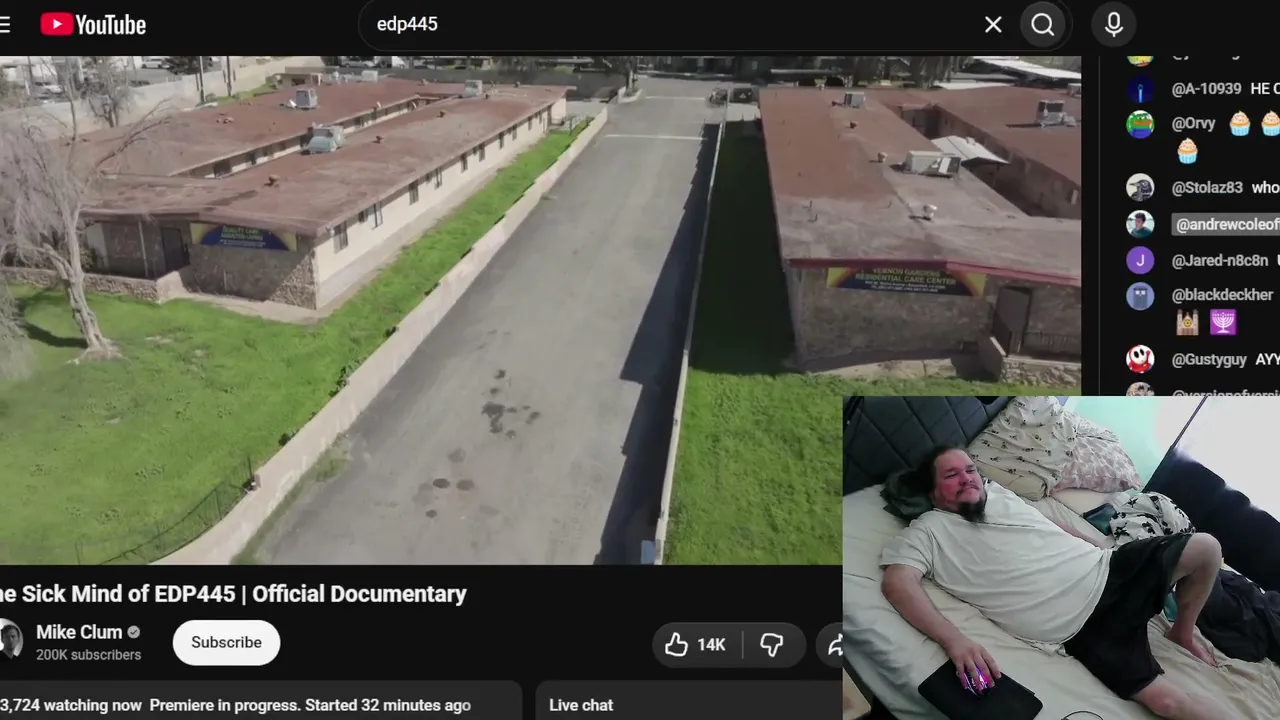Go to YouTube home via the logo
This screenshot has width=1280, height=720.
coord(93,25)
